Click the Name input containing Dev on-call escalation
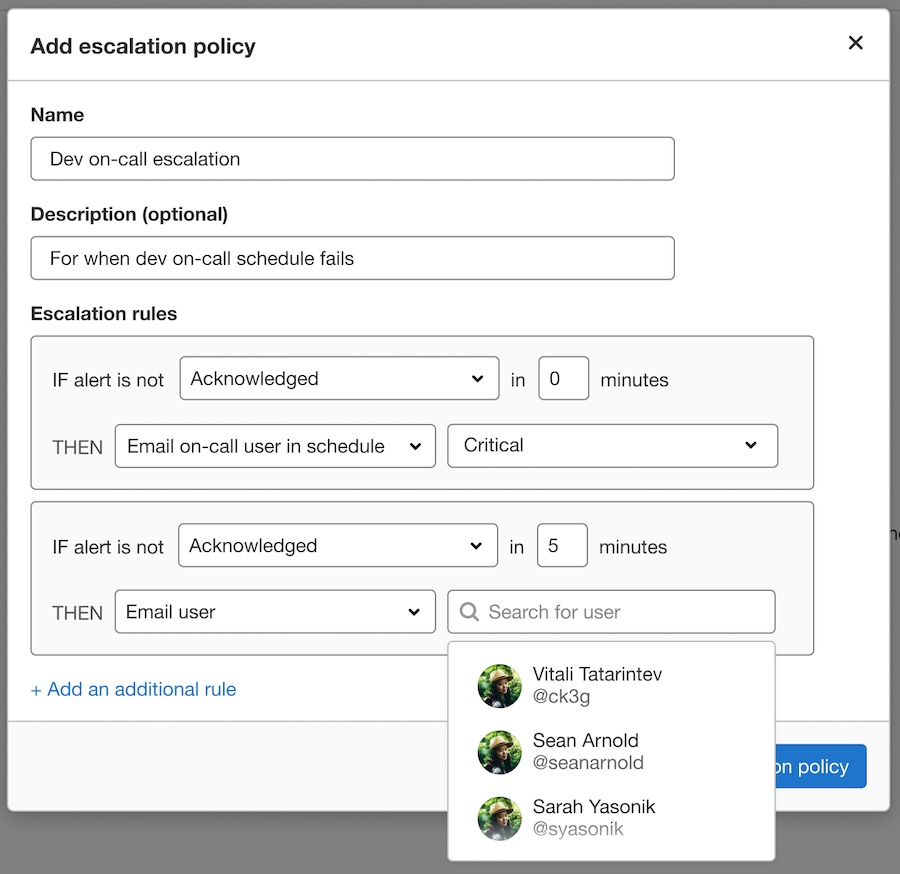 pyautogui.click(x=352, y=158)
